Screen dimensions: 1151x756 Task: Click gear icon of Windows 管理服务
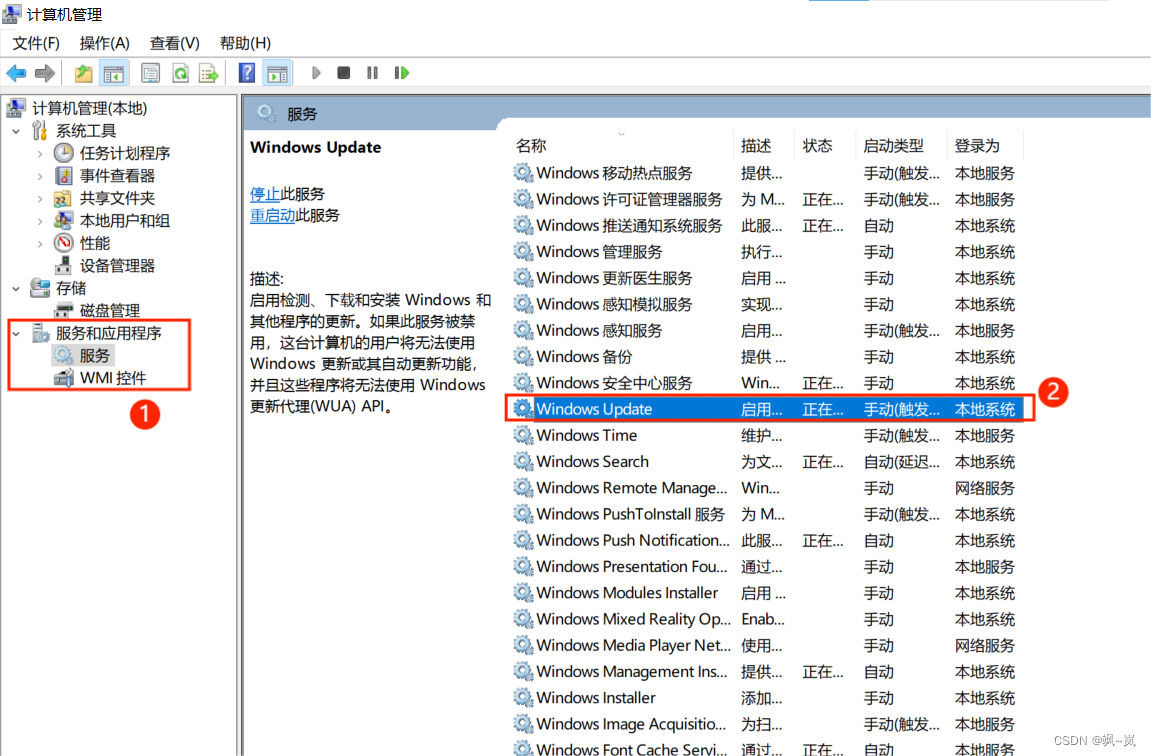pos(523,252)
